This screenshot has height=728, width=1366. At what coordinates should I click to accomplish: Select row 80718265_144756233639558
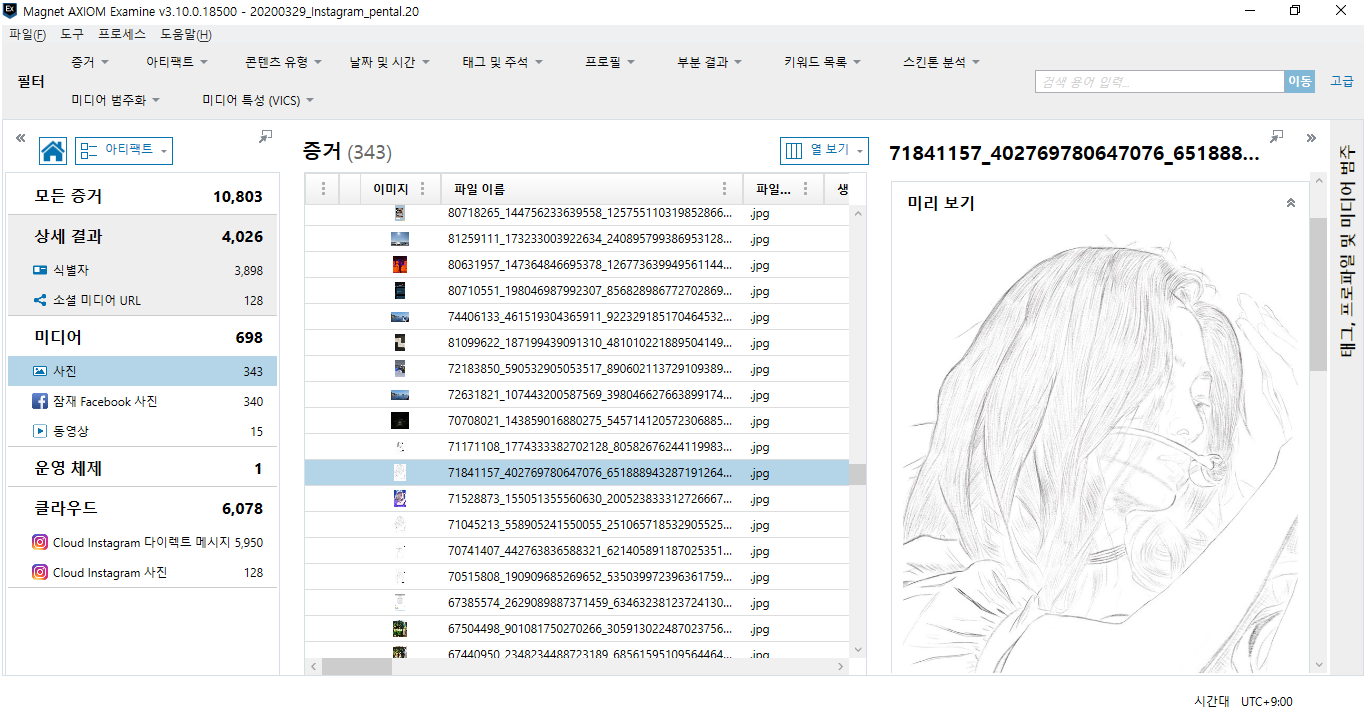click(x=577, y=213)
